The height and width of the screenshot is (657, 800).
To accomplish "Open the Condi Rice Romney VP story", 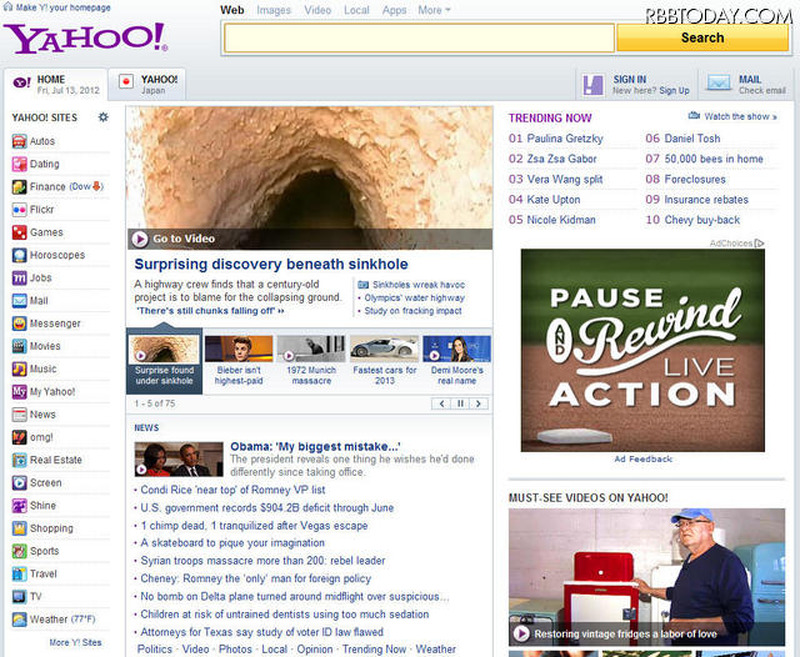I will click(x=232, y=490).
